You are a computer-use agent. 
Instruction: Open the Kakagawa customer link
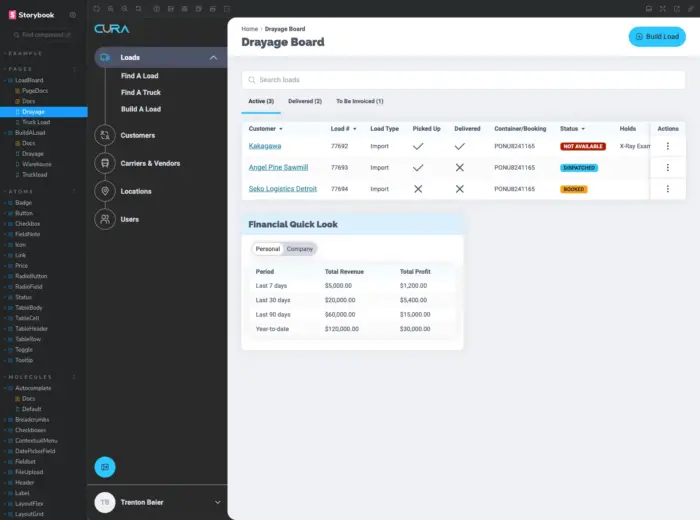click(265, 146)
